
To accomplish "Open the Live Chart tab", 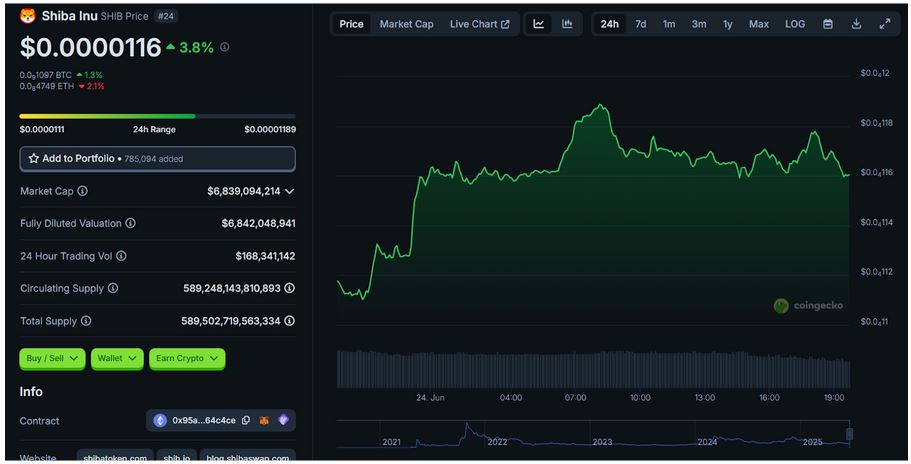I will point(479,24).
